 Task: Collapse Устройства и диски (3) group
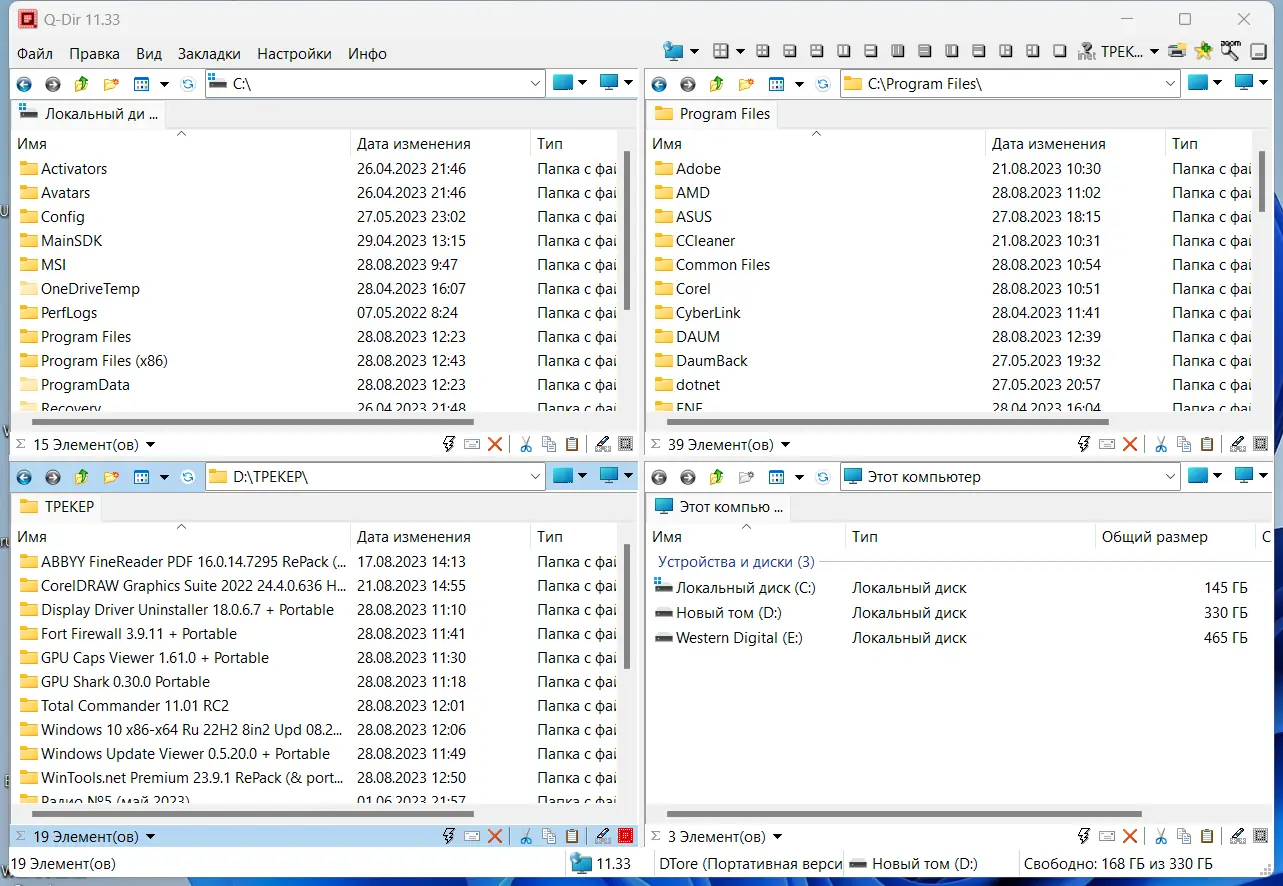pyautogui.click(x=736, y=563)
